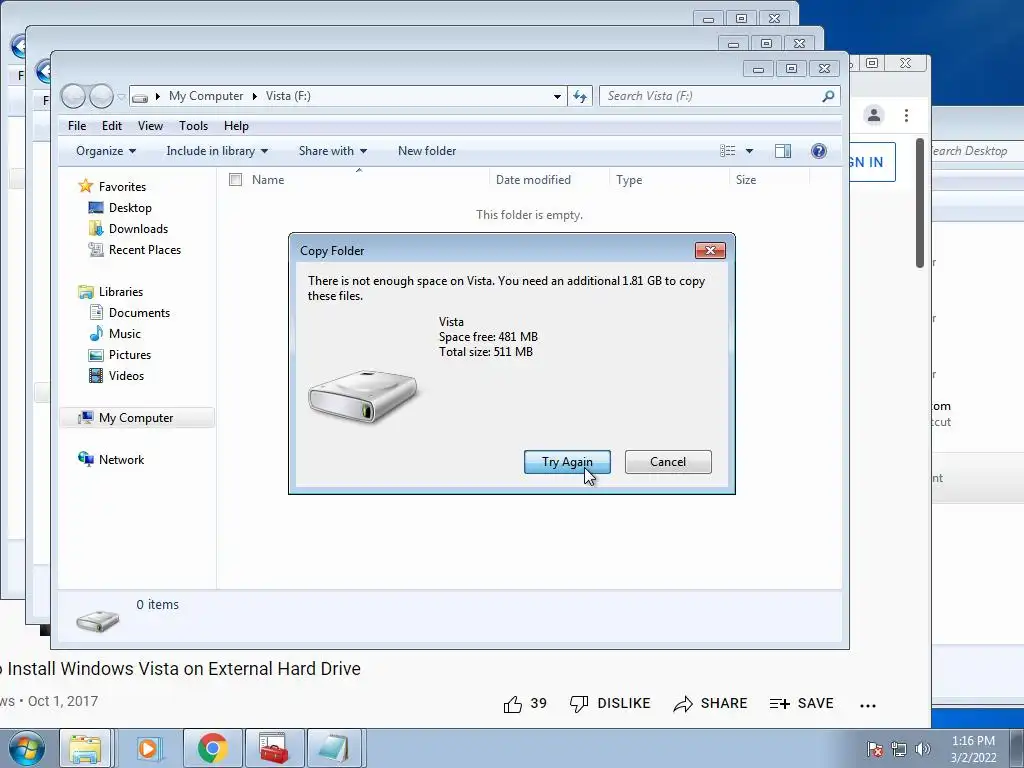This screenshot has width=1024, height=768.
Task: Open the File menu
Action: tap(77, 125)
